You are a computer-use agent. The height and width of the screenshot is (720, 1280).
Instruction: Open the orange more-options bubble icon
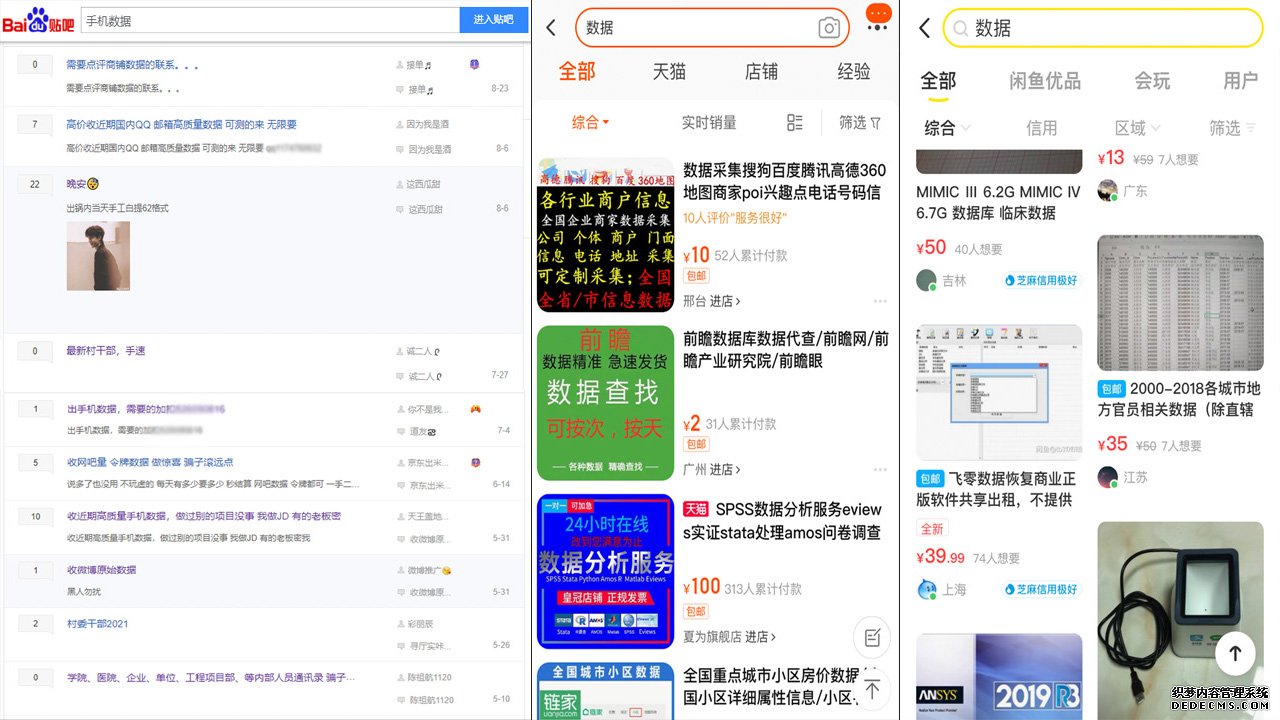pos(878,15)
